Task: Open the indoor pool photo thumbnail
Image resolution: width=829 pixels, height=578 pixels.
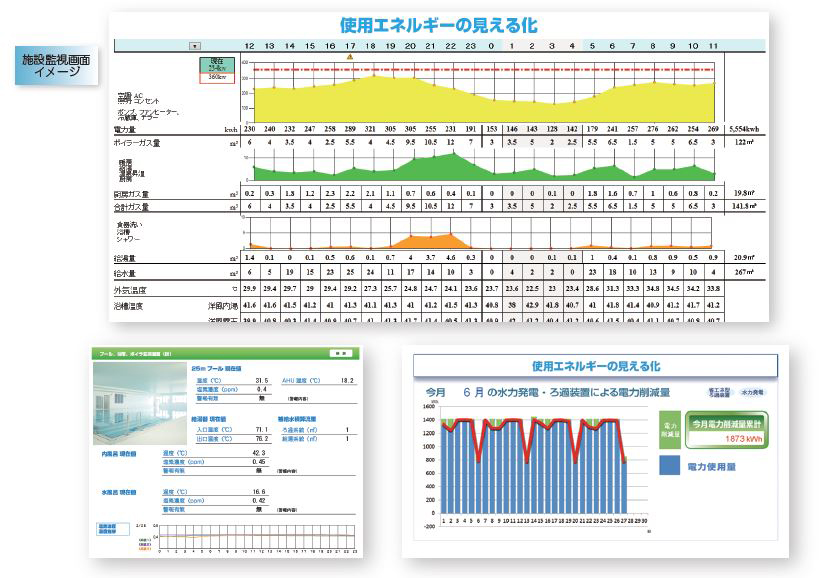Action: point(140,403)
